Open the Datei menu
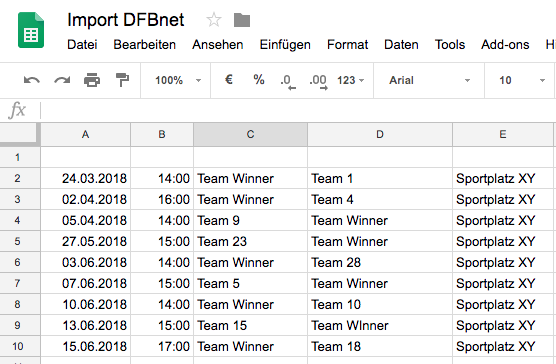The width and height of the screenshot is (556, 364). (82, 45)
